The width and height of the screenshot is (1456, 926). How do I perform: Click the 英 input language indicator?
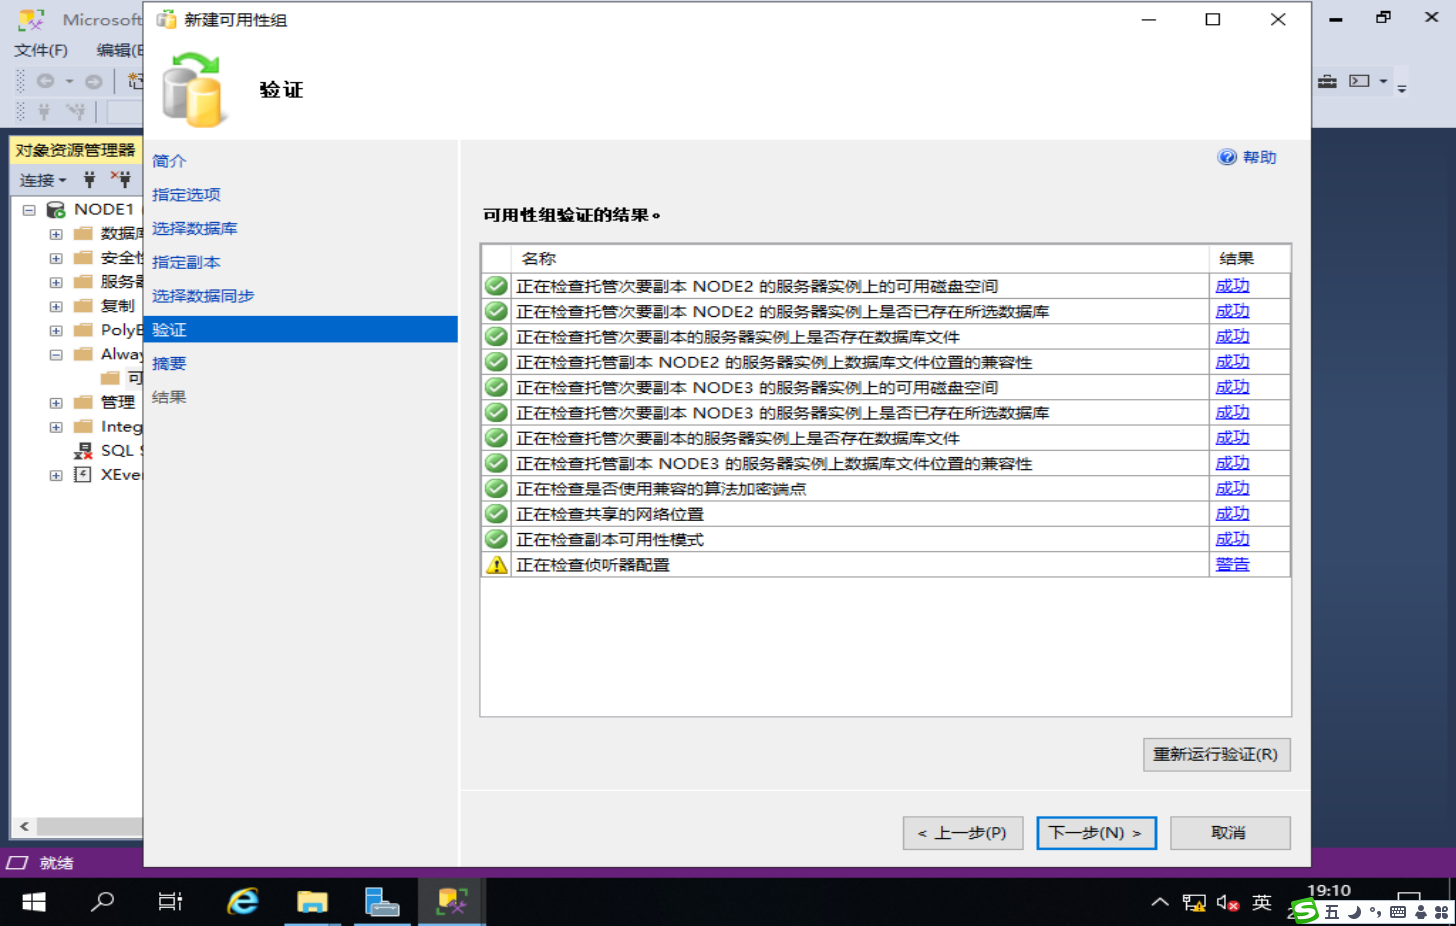tap(1262, 903)
